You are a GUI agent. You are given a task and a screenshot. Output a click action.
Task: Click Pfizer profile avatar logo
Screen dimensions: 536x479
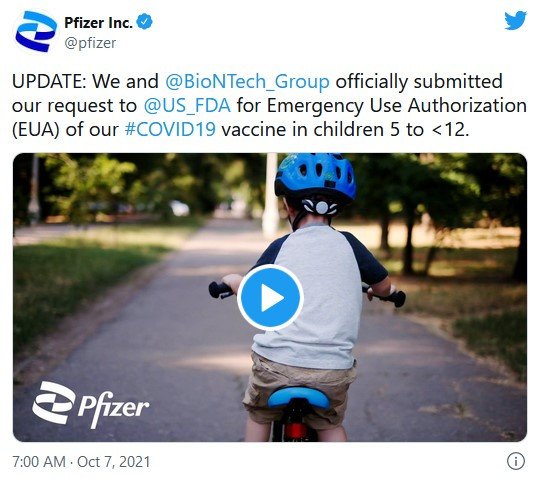tap(36, 31)
